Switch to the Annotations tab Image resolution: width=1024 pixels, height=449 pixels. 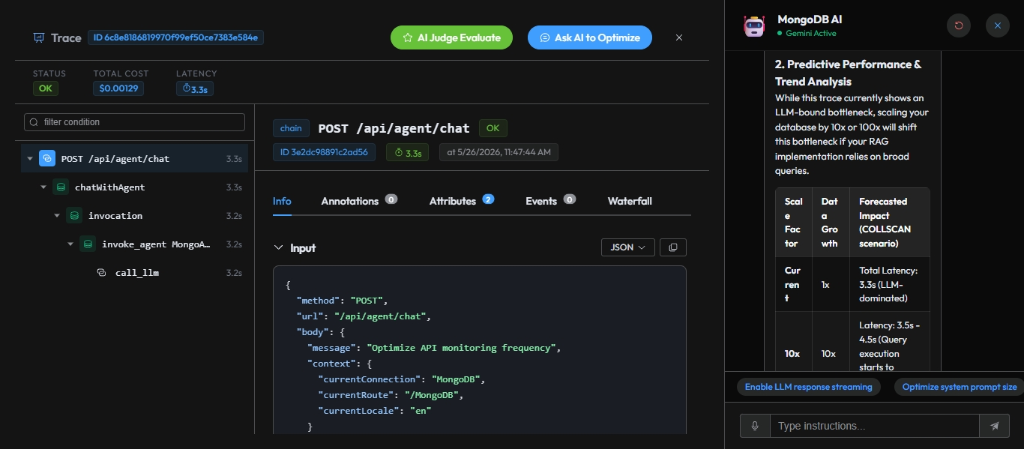359,201
